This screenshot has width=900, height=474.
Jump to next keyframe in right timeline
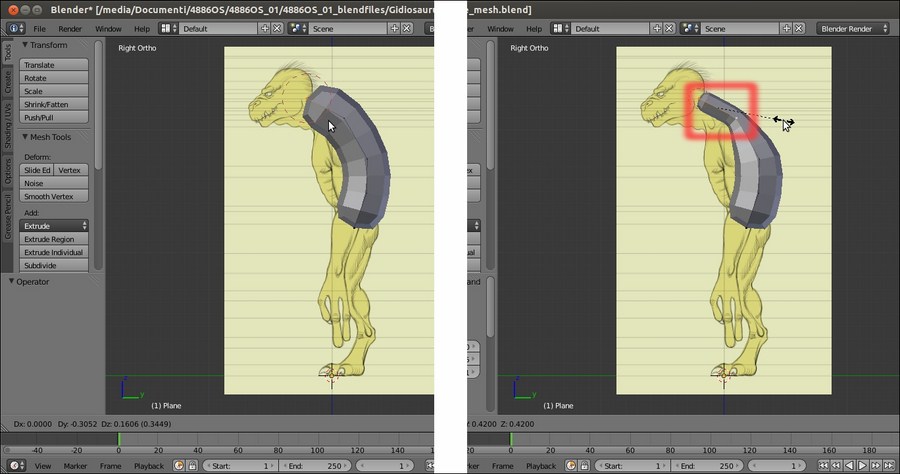pos(876,465)
